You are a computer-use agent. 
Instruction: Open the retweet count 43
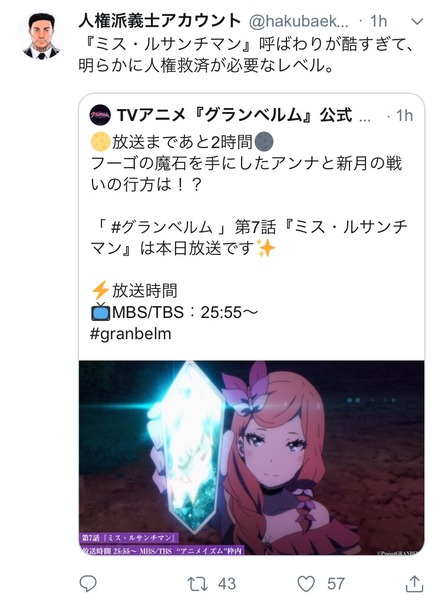tap(227, 584)
